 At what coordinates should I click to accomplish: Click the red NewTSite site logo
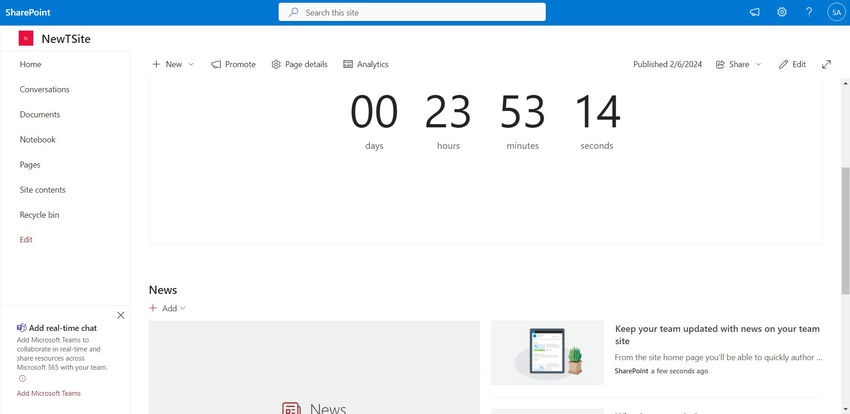[x=26, y=38]
